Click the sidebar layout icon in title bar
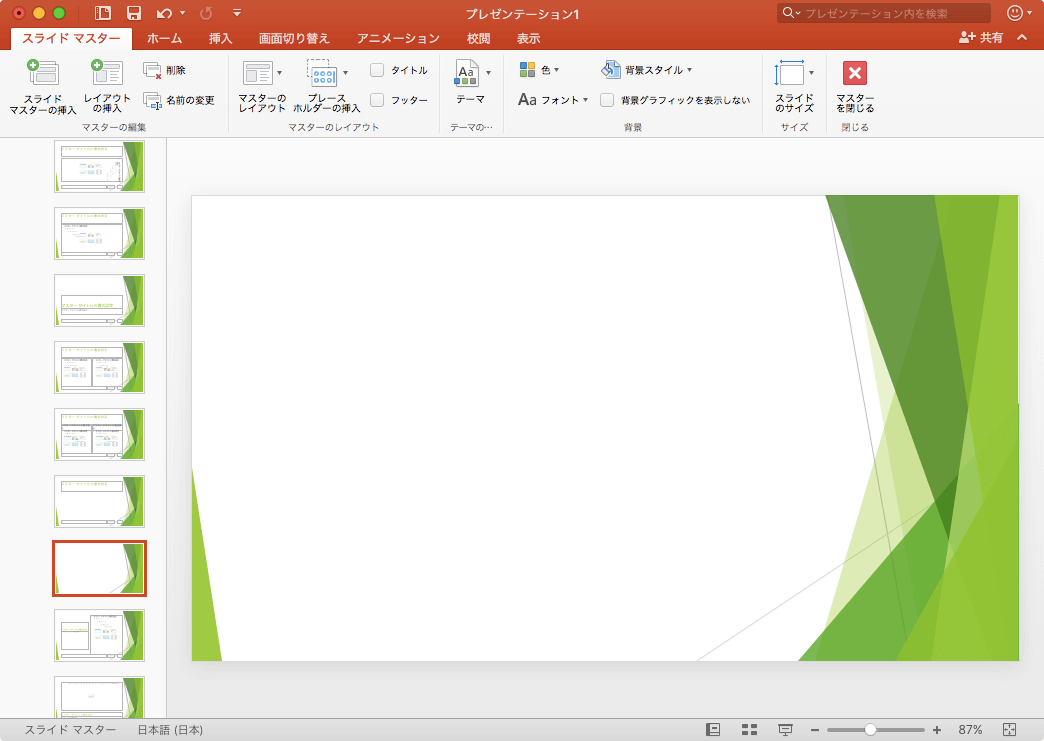Image resolution: width=1044 pixels, height=741 pixels. click(103, 13)
